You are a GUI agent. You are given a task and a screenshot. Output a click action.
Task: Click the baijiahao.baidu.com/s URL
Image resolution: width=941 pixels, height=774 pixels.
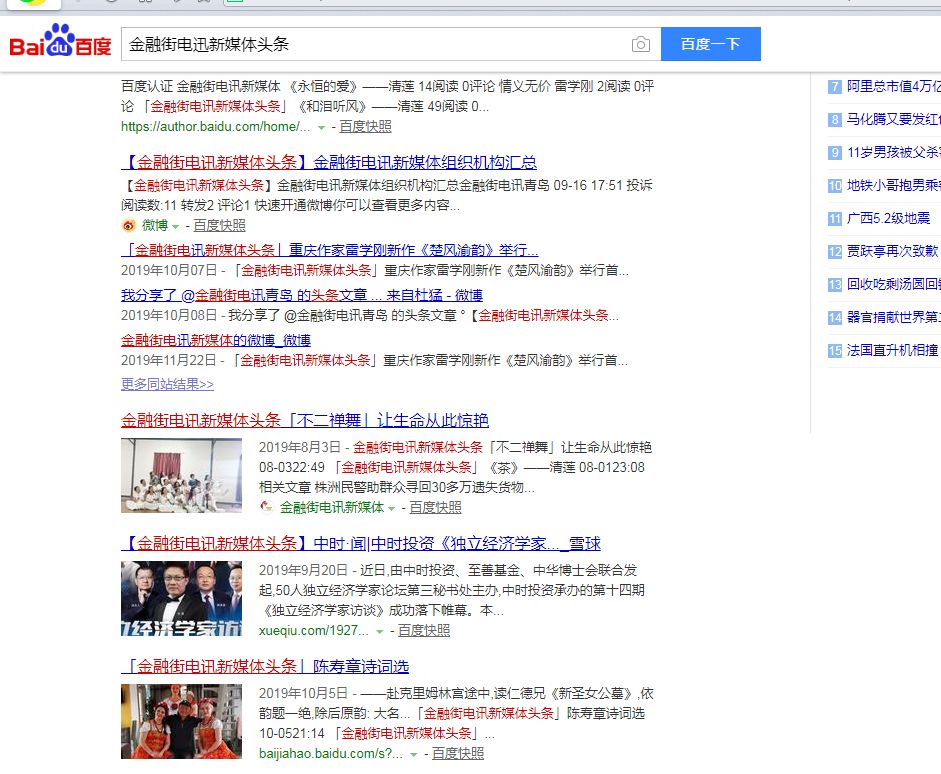pyautogui.click(x=331, y=754)
